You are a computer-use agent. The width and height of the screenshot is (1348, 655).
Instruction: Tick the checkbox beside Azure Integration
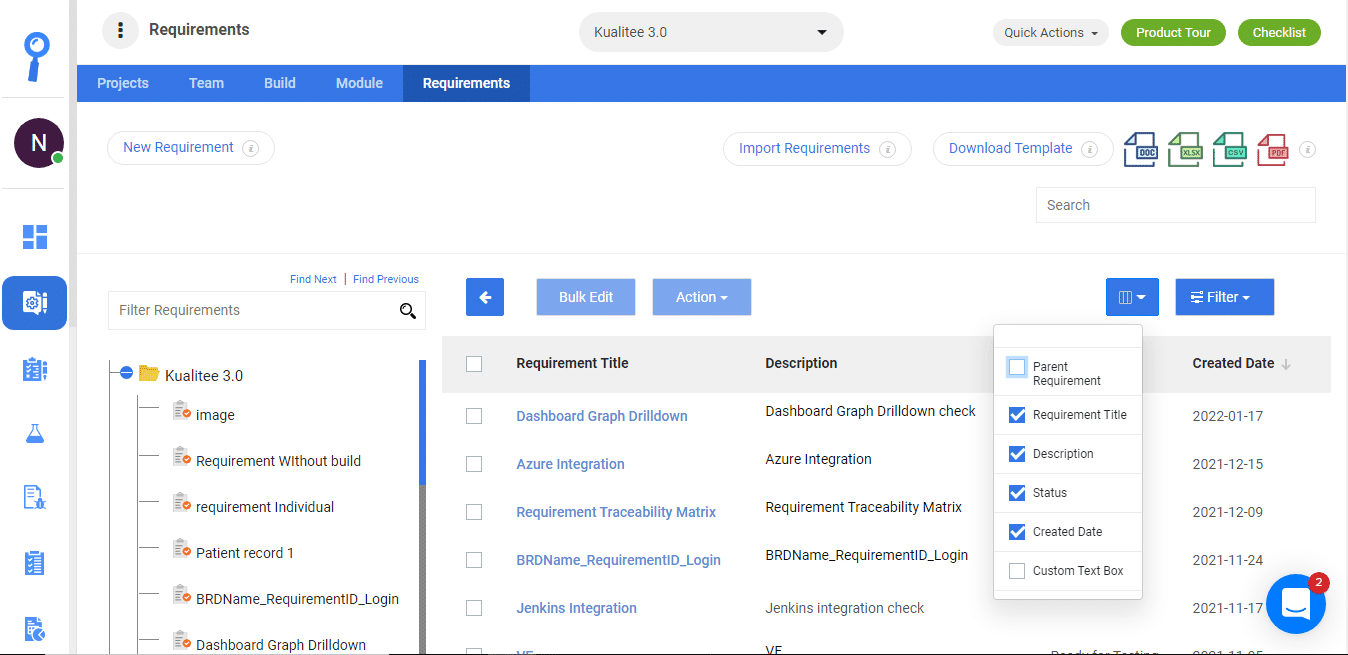474,463
